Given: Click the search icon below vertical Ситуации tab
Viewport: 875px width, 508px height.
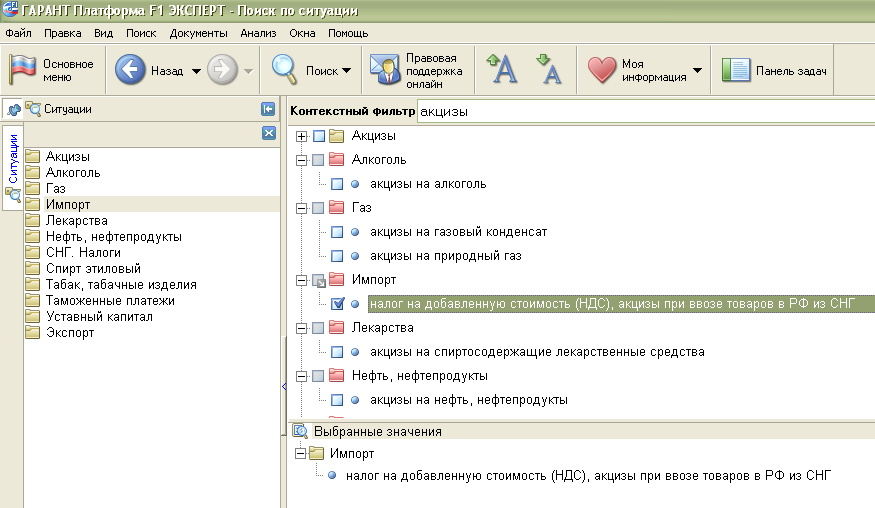Looking at the screenshot, I should pyautogui.click(x=13, y=194).
